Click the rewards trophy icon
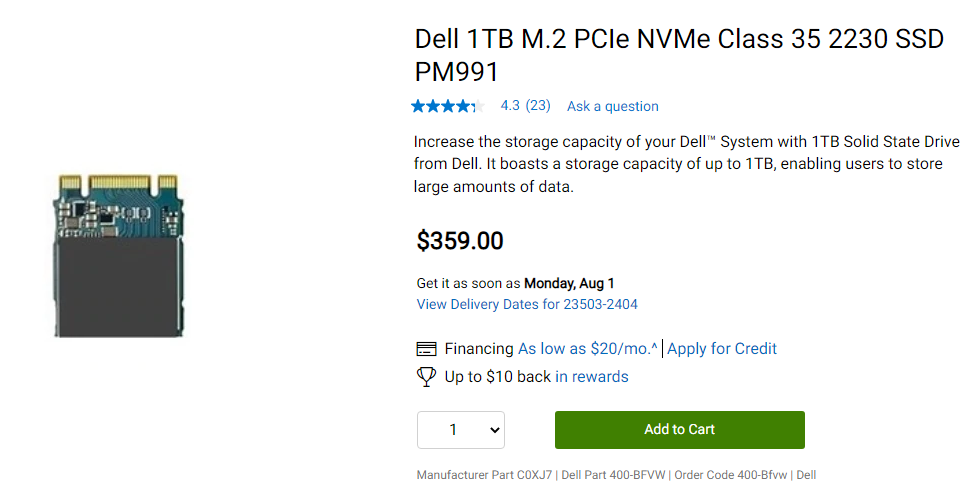The image size is (978, 492). (x=426, y=377)
